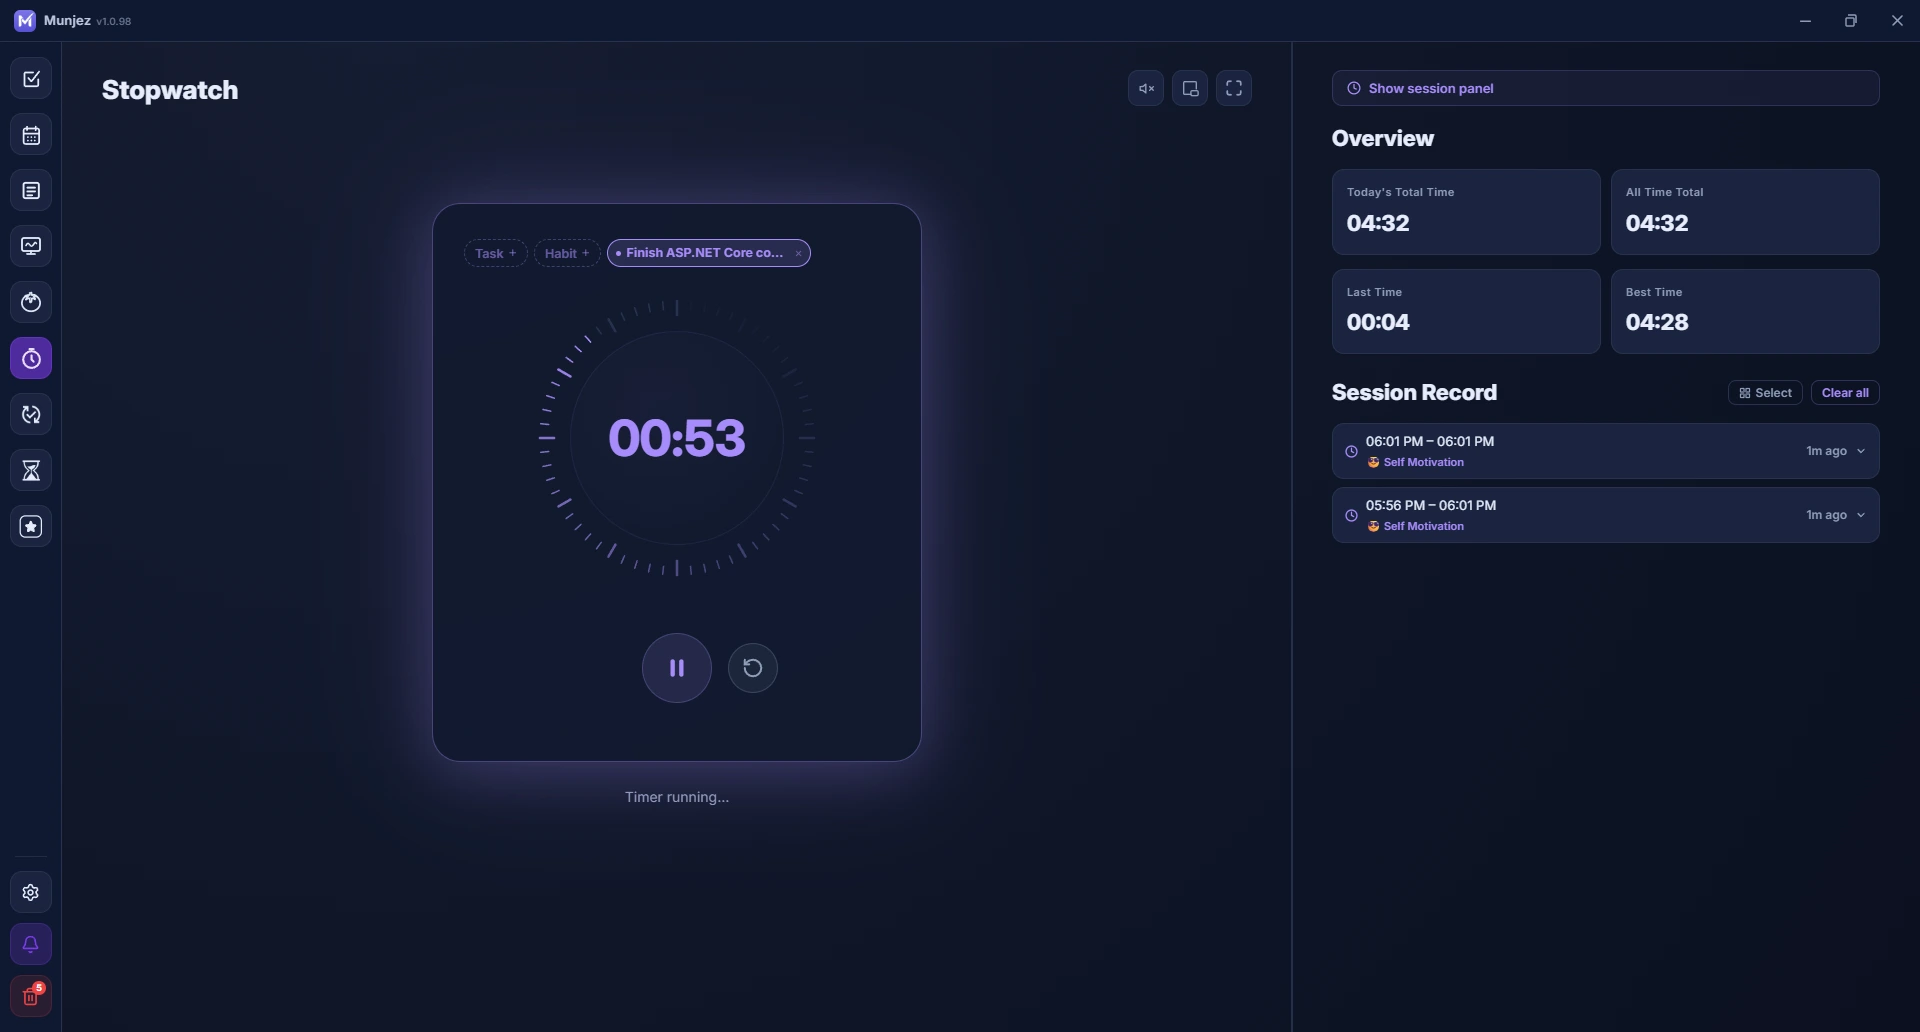Viewport: 1920px width, 1032px height.
Task: Open the Tasks checklist sidebar icon
Action: pyautogui.click(x=31, y=79)
